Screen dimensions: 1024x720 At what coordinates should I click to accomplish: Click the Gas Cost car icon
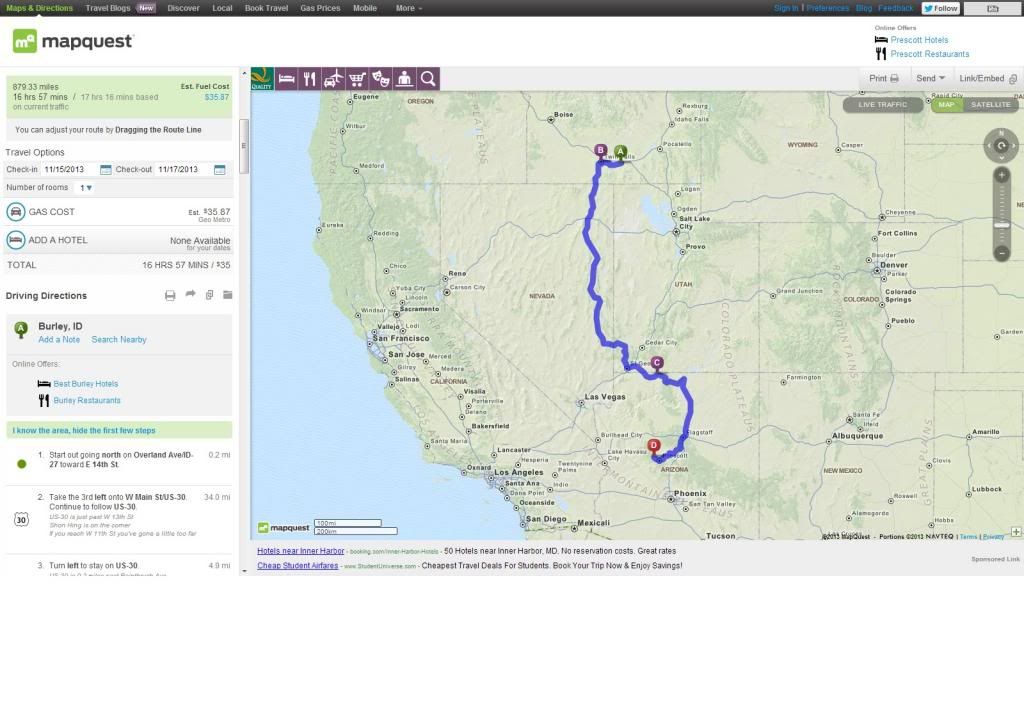pyautogui.click(x=16, y=212)
